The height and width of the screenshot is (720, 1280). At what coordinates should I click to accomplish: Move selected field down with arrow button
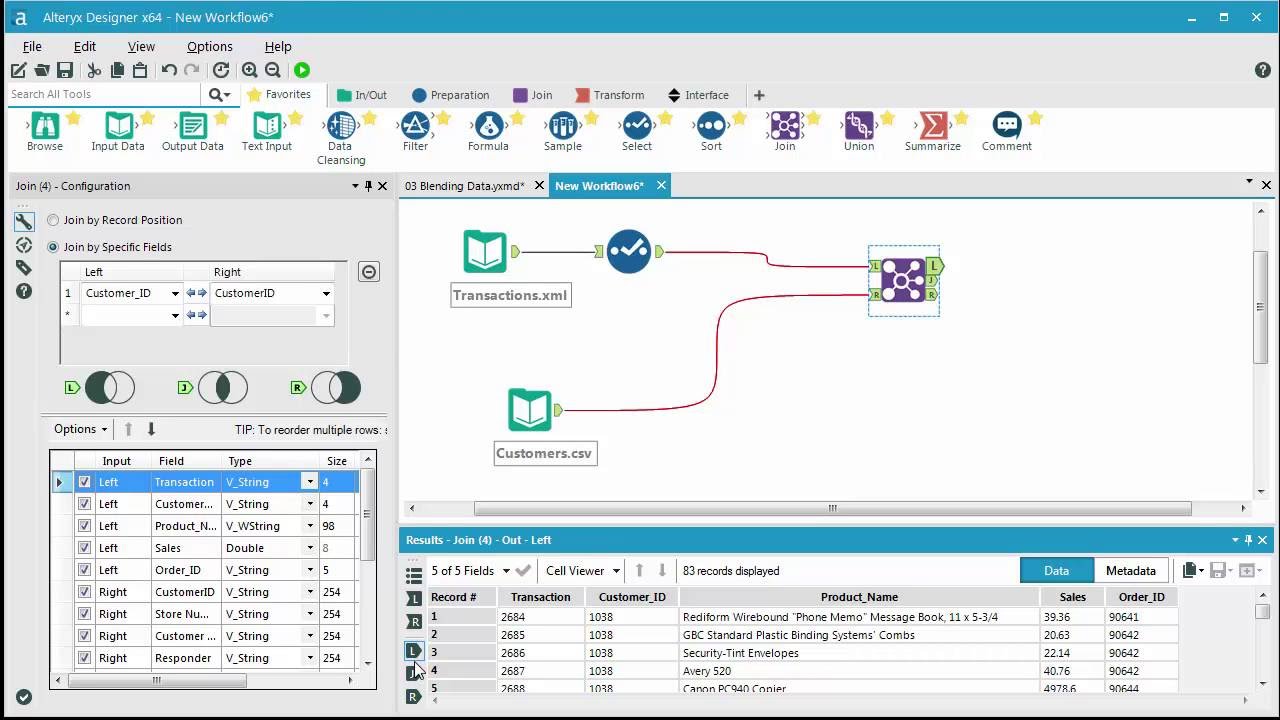tap(151, 429)
